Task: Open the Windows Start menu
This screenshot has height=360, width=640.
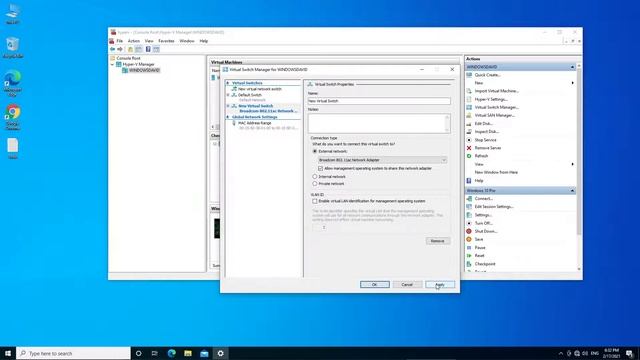Action: point(8,353)
